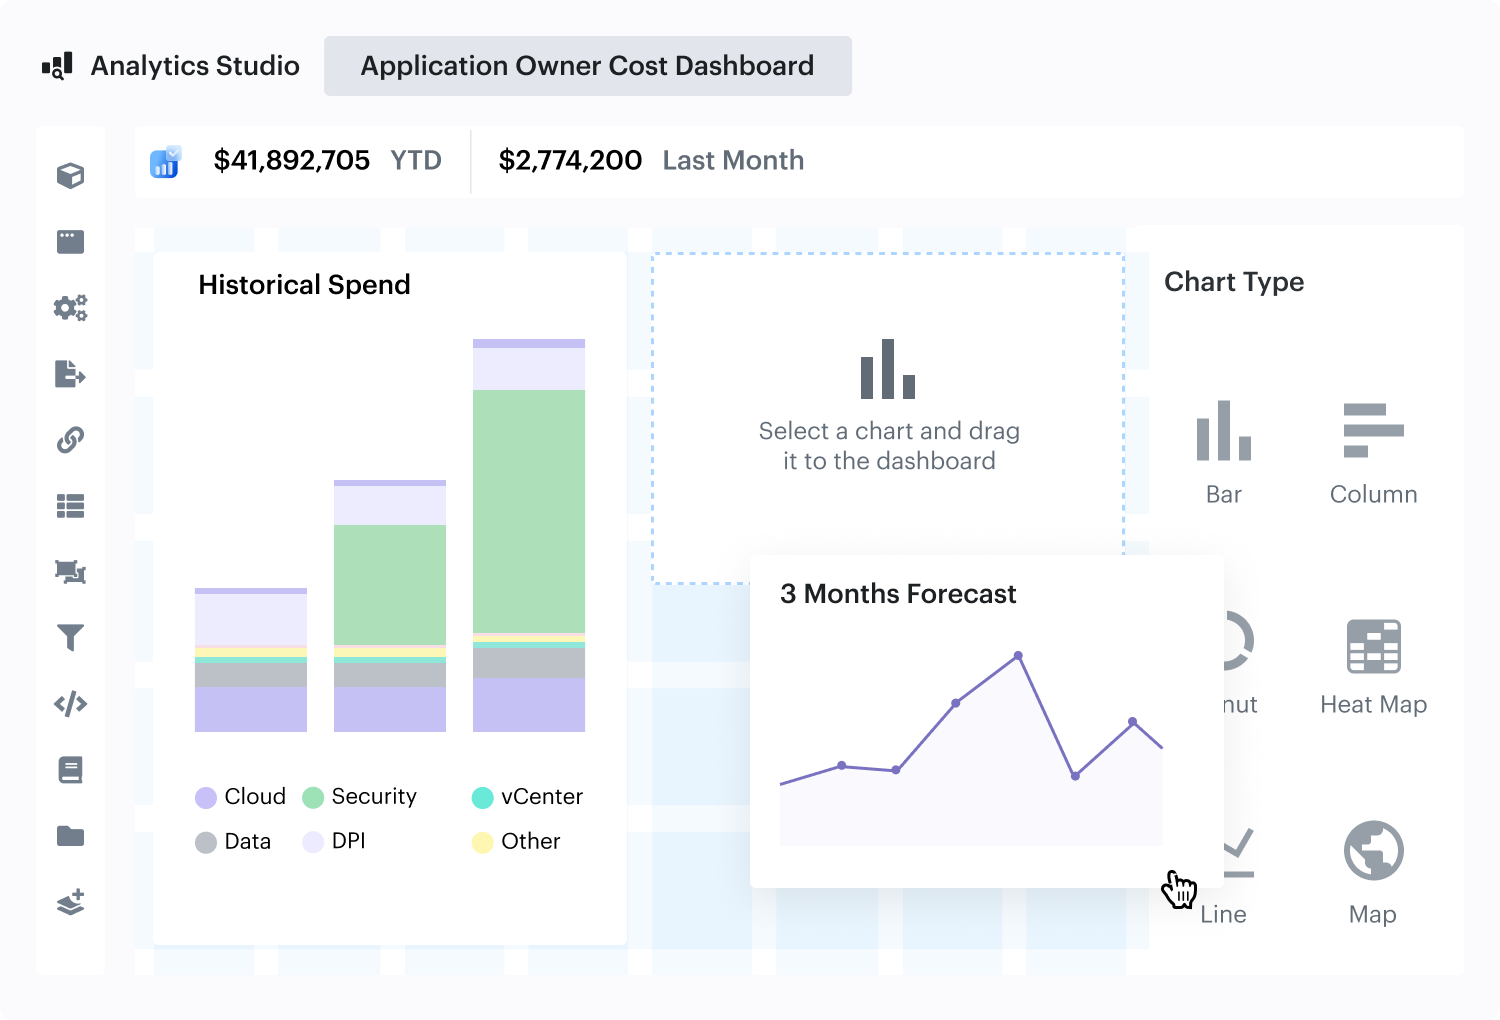This screenshot has width=1500, height=1020.
Task: Choose the Bar chart type
Action: 1223,451
